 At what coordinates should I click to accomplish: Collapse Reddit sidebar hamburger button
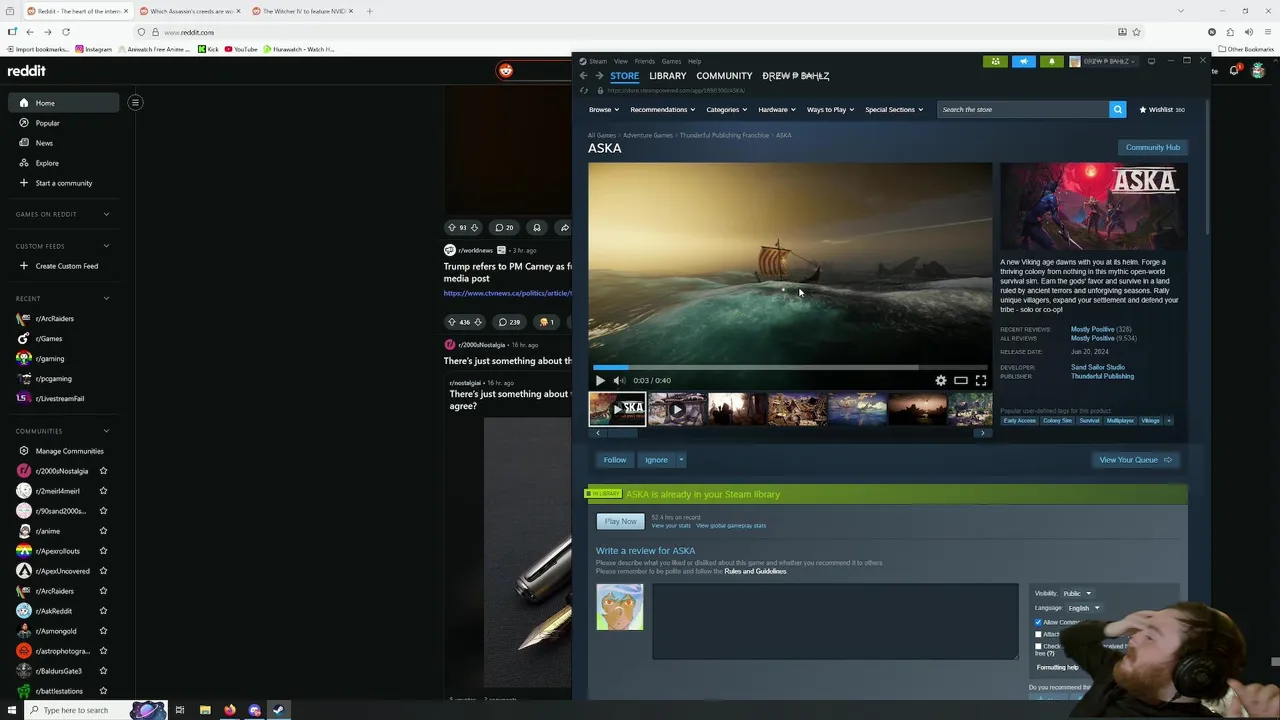click(135, 102)
